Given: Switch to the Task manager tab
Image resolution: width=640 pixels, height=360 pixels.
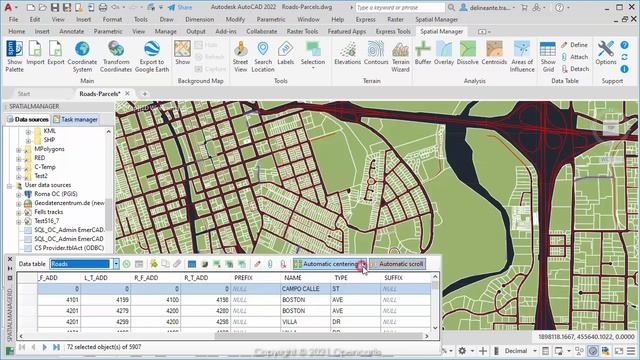Looking at the screenshot, I should 76,120.
